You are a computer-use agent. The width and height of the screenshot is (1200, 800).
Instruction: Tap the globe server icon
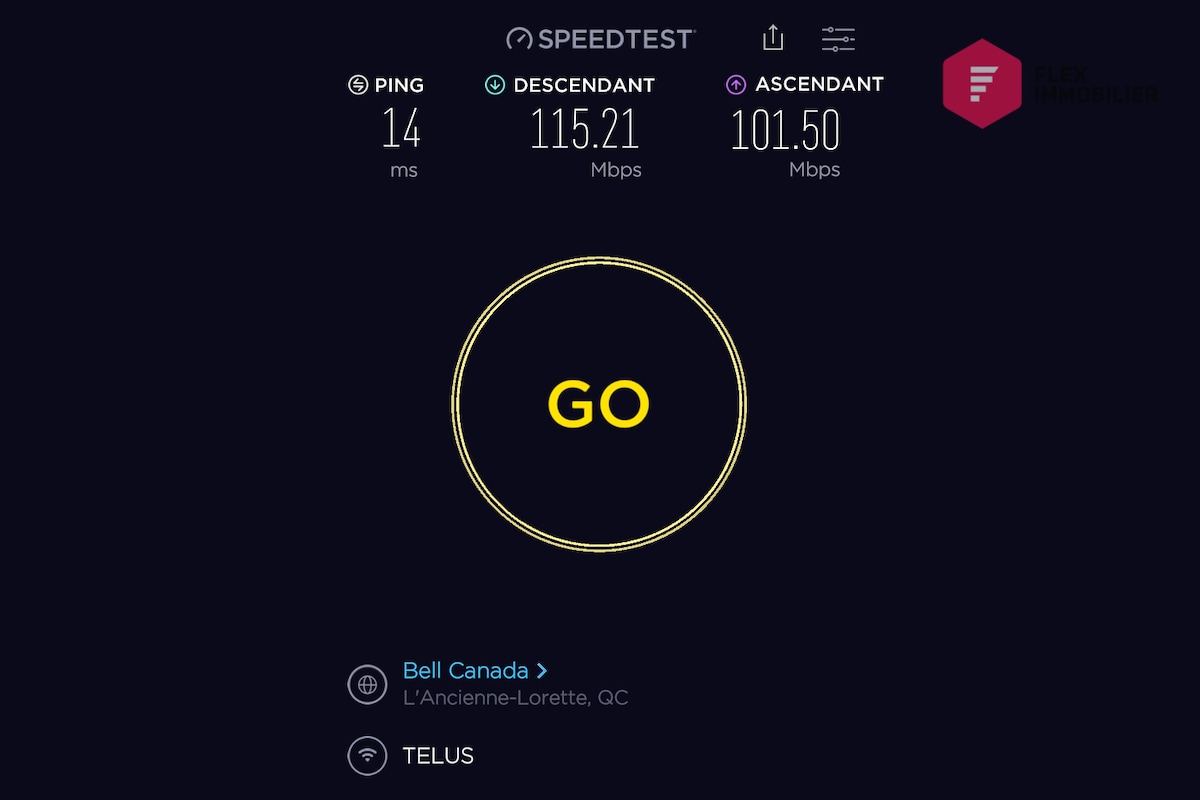tap(367, 685)
